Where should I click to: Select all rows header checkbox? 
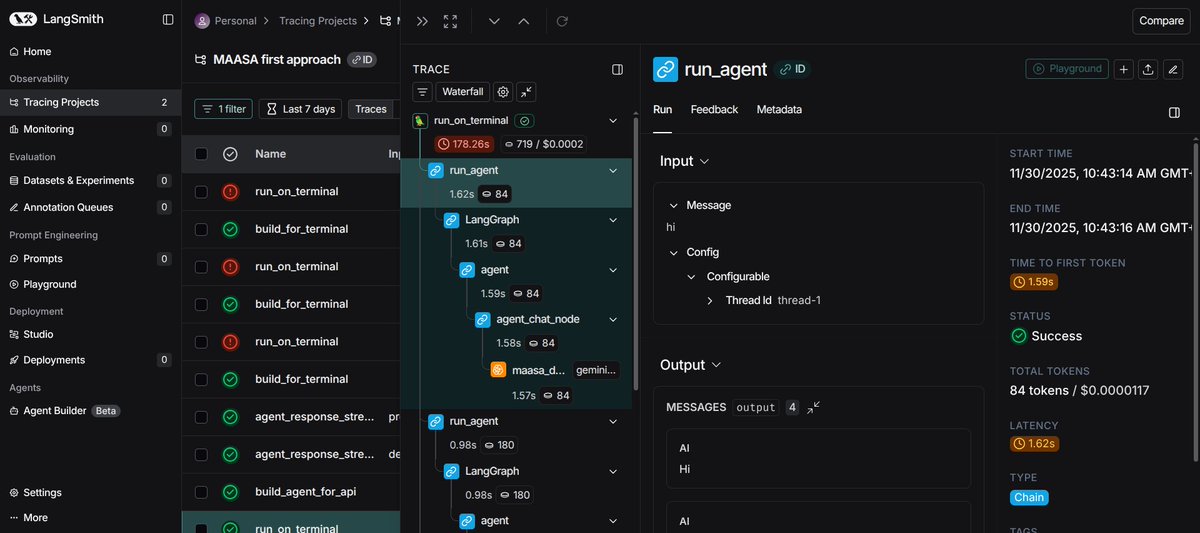pos(201,154)
